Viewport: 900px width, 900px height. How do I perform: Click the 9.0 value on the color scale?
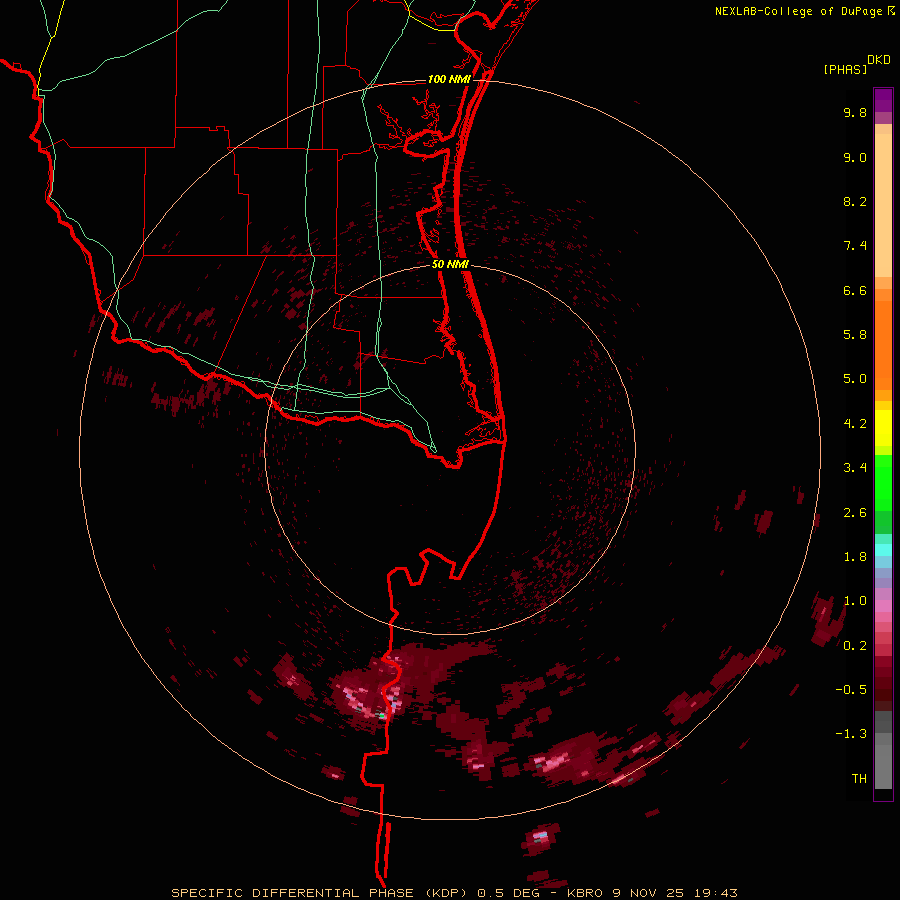pyautogui.click(x=855, y=157)
